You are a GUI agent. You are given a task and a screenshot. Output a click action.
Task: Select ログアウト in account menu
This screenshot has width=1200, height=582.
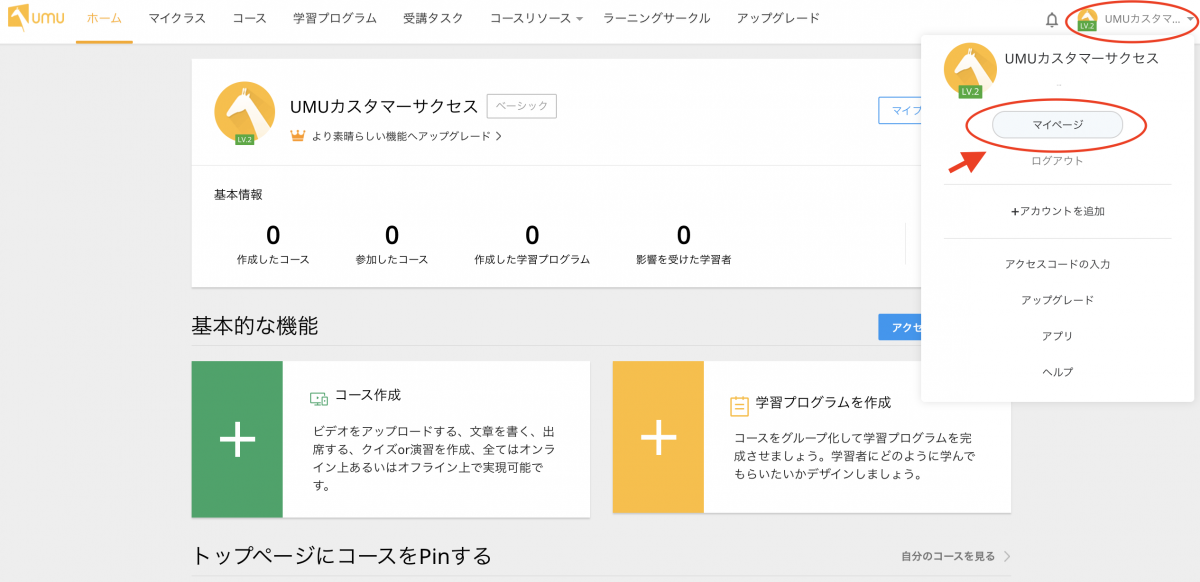pos(1057,161)
